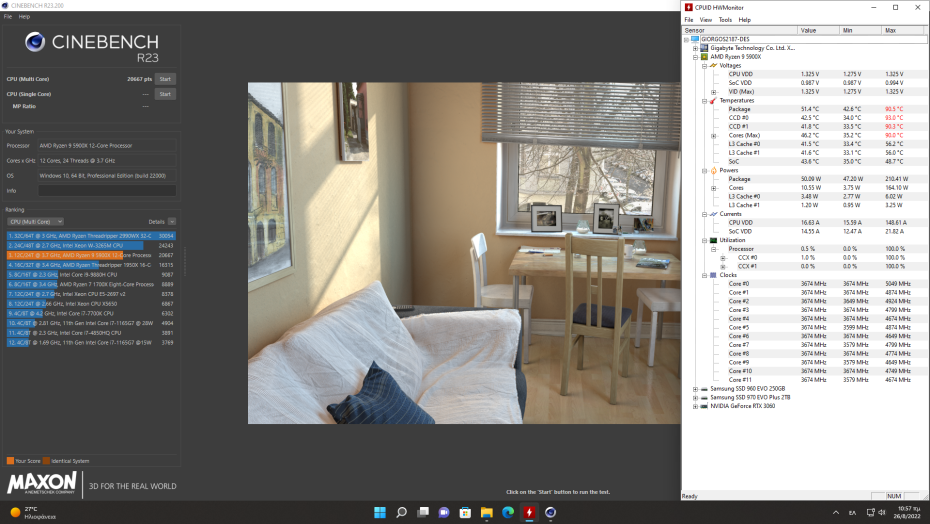Start the CPU Multi Core benchmark

[x=165, y=78]
